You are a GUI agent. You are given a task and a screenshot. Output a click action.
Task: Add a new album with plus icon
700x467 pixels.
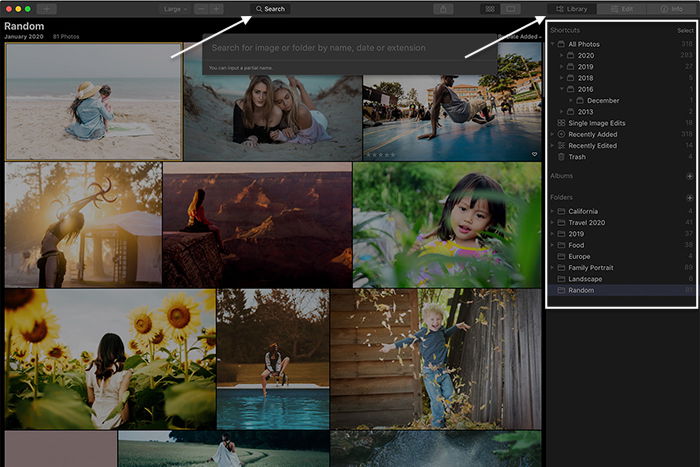(689, 176)
